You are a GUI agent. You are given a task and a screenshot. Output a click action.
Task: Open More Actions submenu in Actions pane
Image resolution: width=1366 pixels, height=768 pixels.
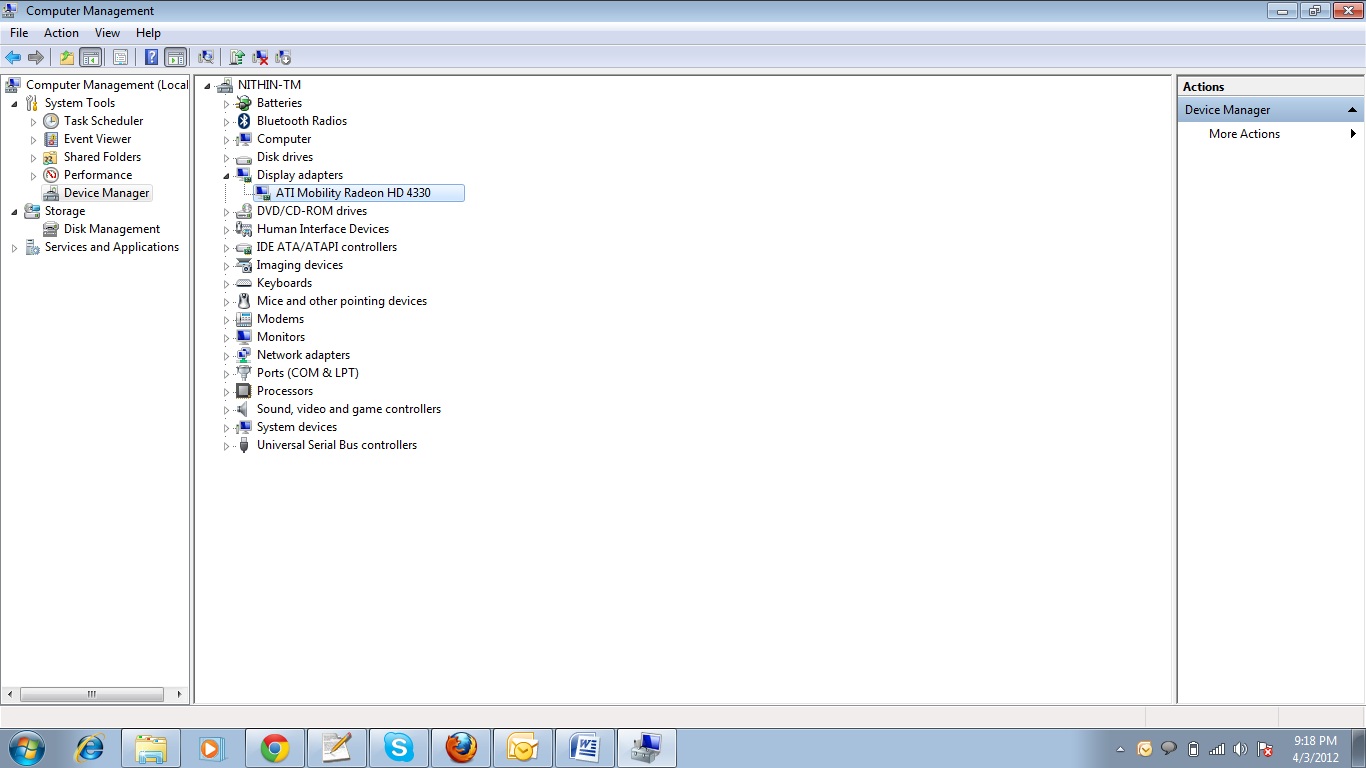pyautogui.click(x=1270, y=134)
